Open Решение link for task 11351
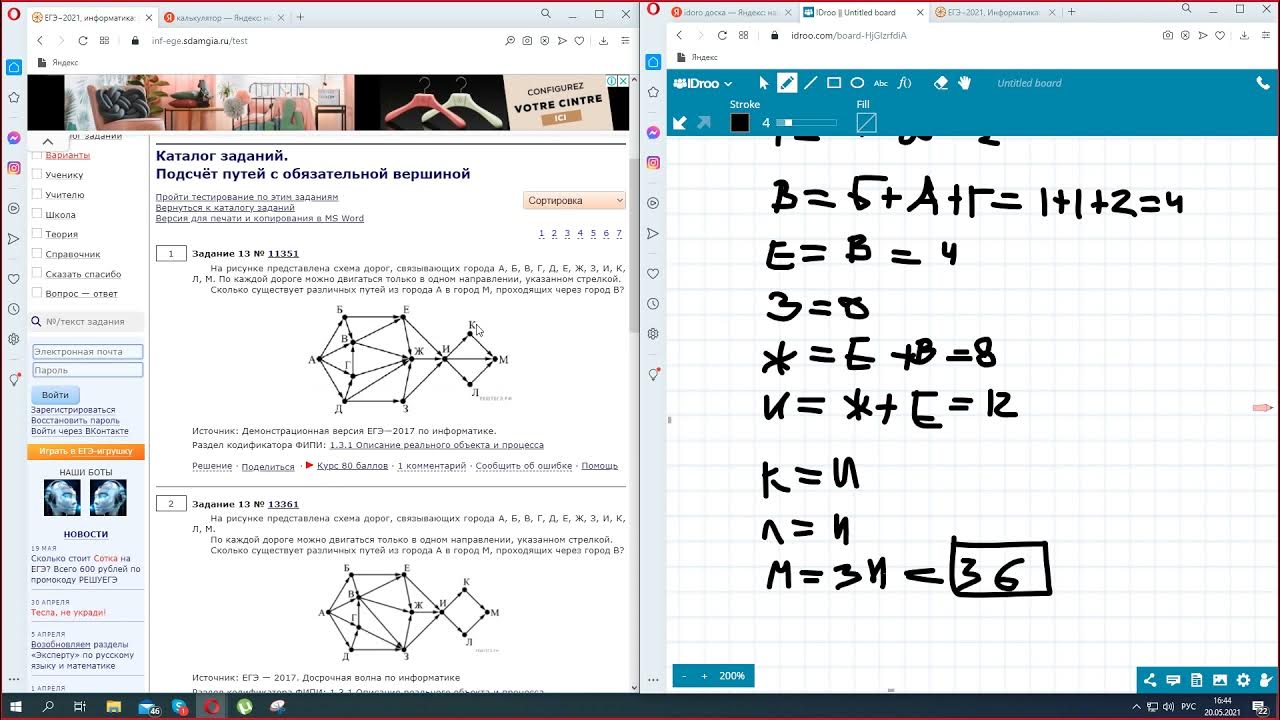This screenshot has width=1280, height=720. click(212, 466)
